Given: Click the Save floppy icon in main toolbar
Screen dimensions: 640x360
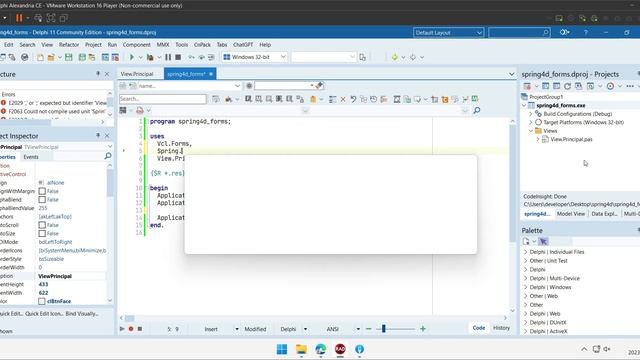Looking at the screenshot, I should (x=69, y=57).
